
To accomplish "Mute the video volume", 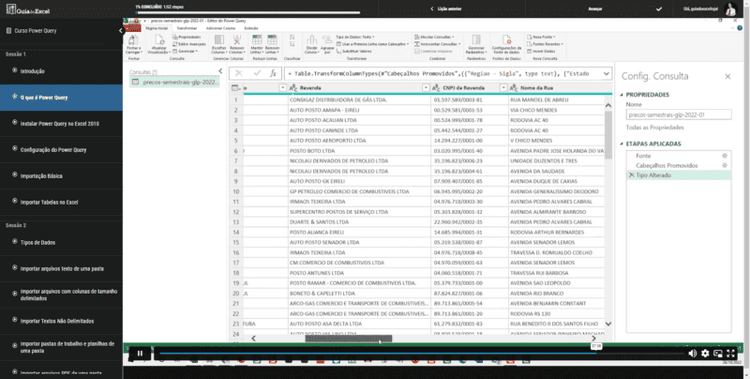I will coord(692,353).
